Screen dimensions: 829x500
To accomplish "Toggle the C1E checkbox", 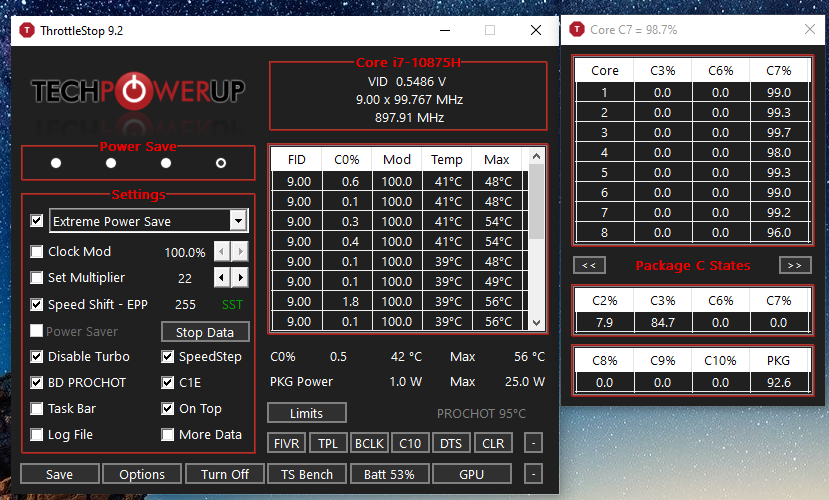I will pyautogui.click(x=168, y=383).
